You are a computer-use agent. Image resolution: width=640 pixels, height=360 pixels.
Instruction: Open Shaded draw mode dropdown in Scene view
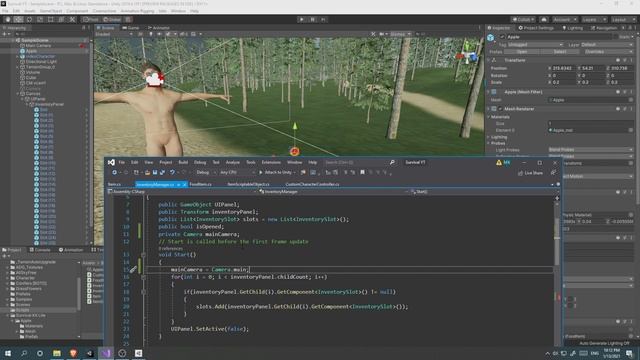pos(114,34)
